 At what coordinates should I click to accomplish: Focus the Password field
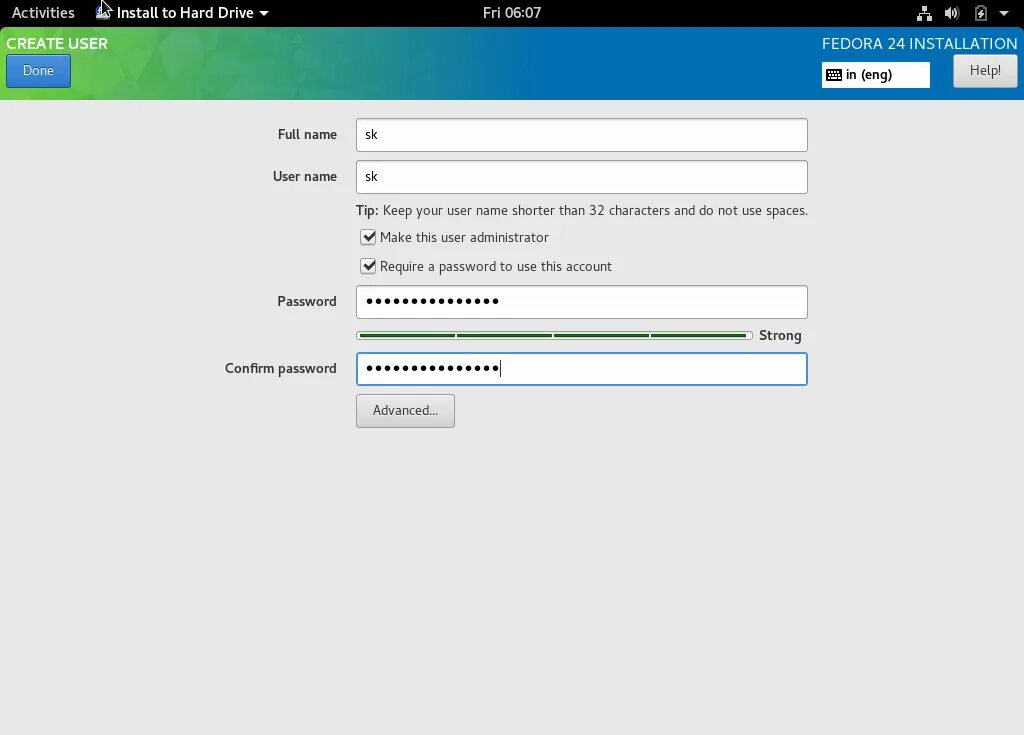point(581,302)
